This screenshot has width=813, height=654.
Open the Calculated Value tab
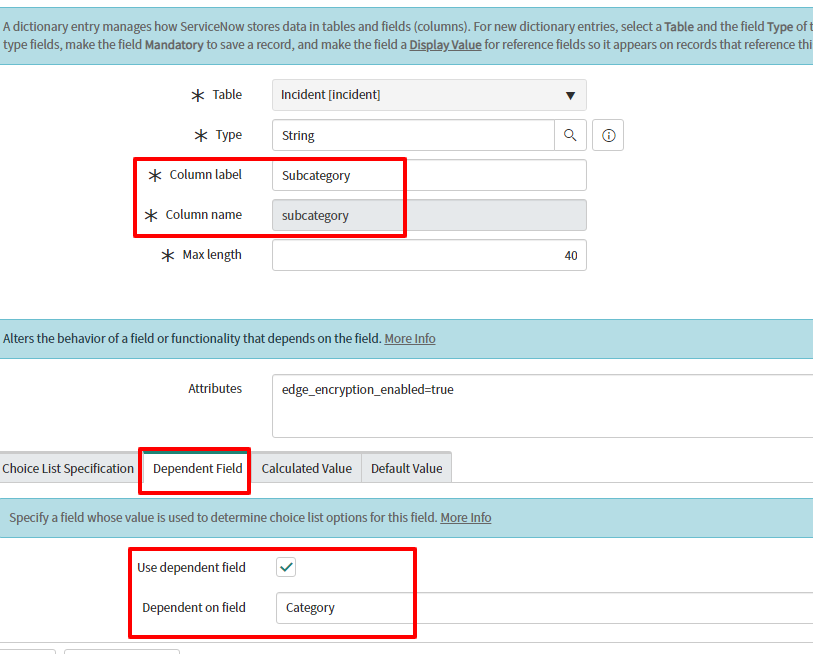307,467
